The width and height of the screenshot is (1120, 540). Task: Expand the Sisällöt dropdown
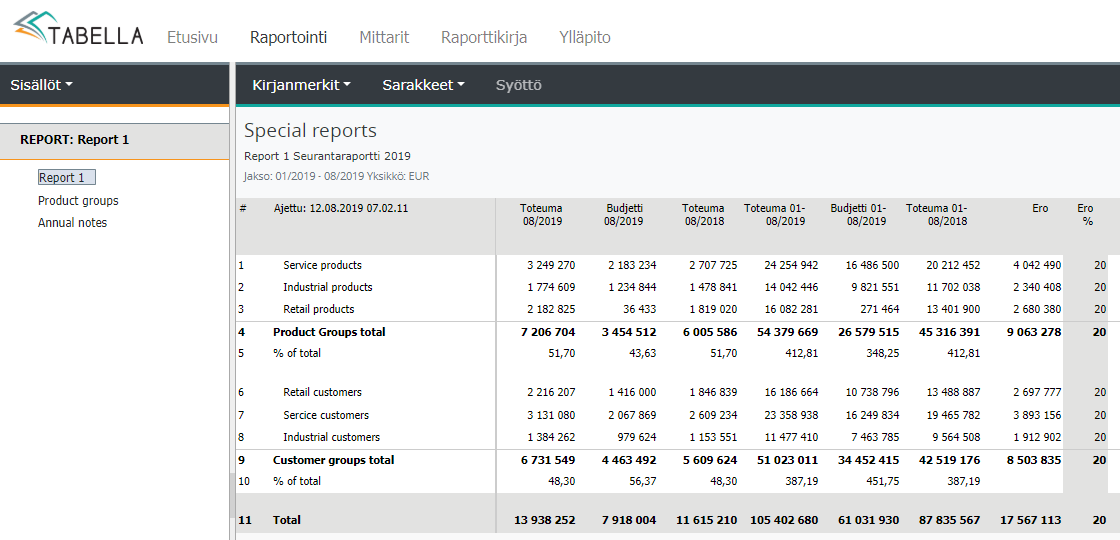tap(41, 85)
